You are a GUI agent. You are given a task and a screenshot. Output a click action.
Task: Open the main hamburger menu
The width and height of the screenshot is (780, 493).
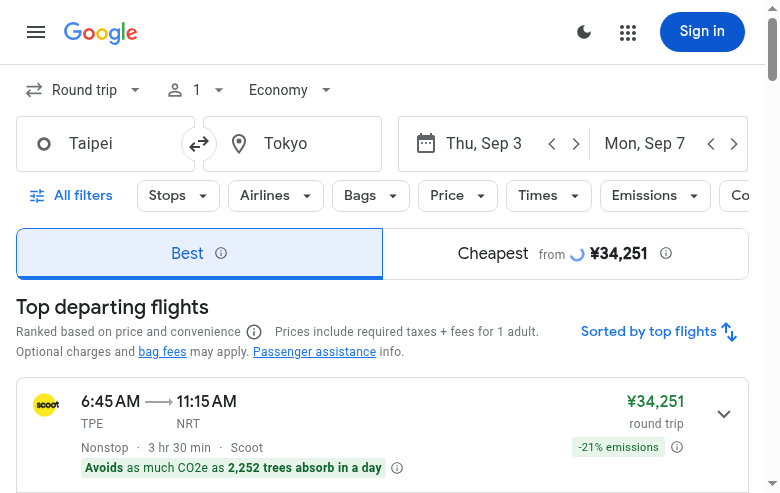pos(36,32)
